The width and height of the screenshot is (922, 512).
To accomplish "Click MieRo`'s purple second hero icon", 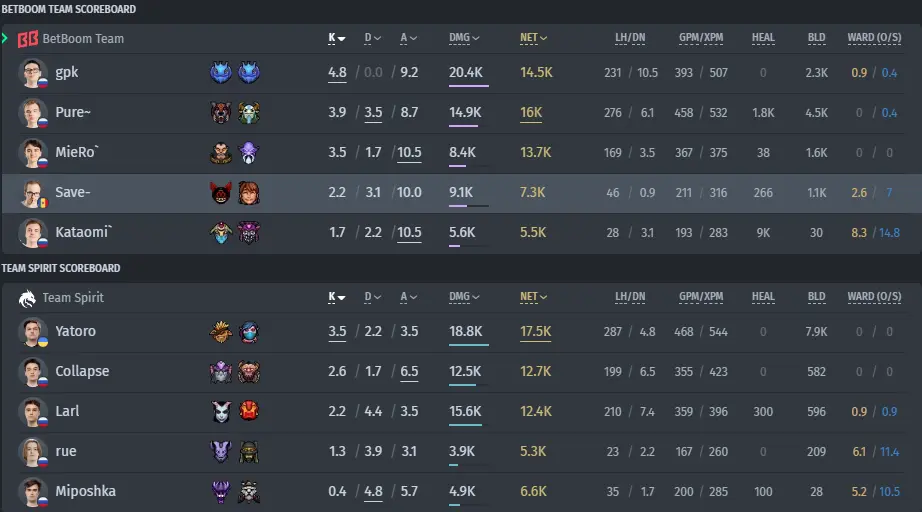I will pyautogui.click(x=249, y=153).
